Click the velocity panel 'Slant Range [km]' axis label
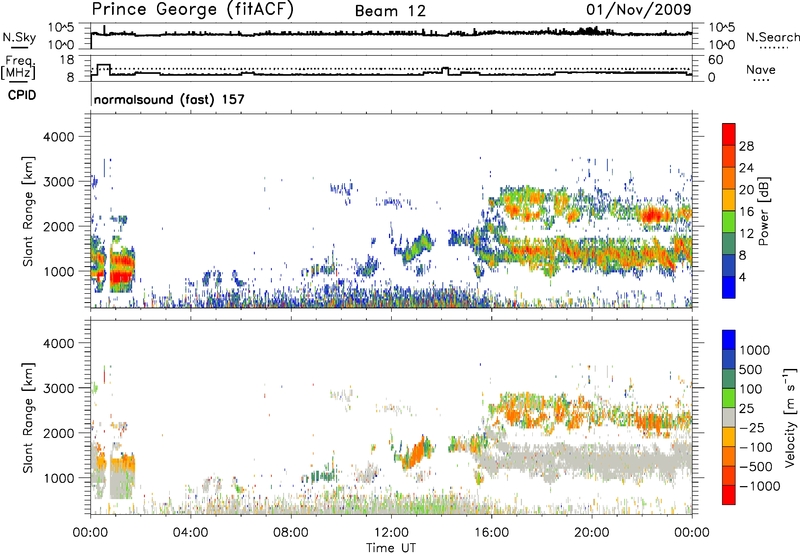 coord(28,417)
